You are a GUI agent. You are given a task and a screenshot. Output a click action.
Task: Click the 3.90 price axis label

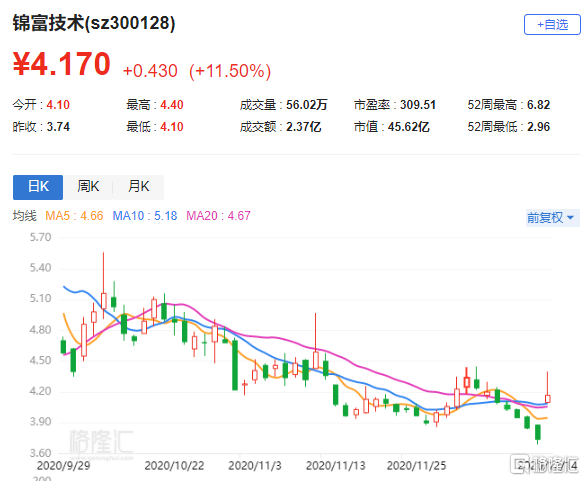pyautogui.click(x=40, y=422)
